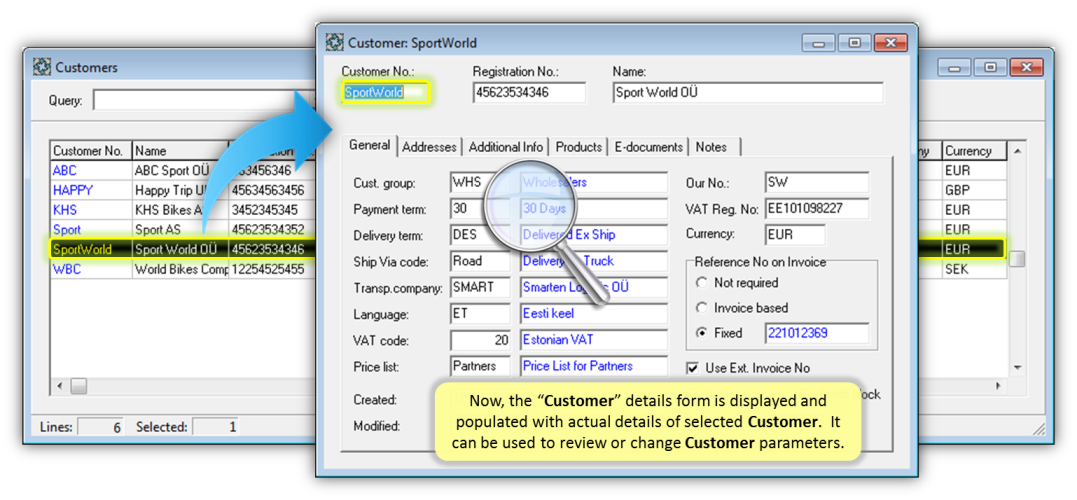Click the Currency column header

[975, 151]
